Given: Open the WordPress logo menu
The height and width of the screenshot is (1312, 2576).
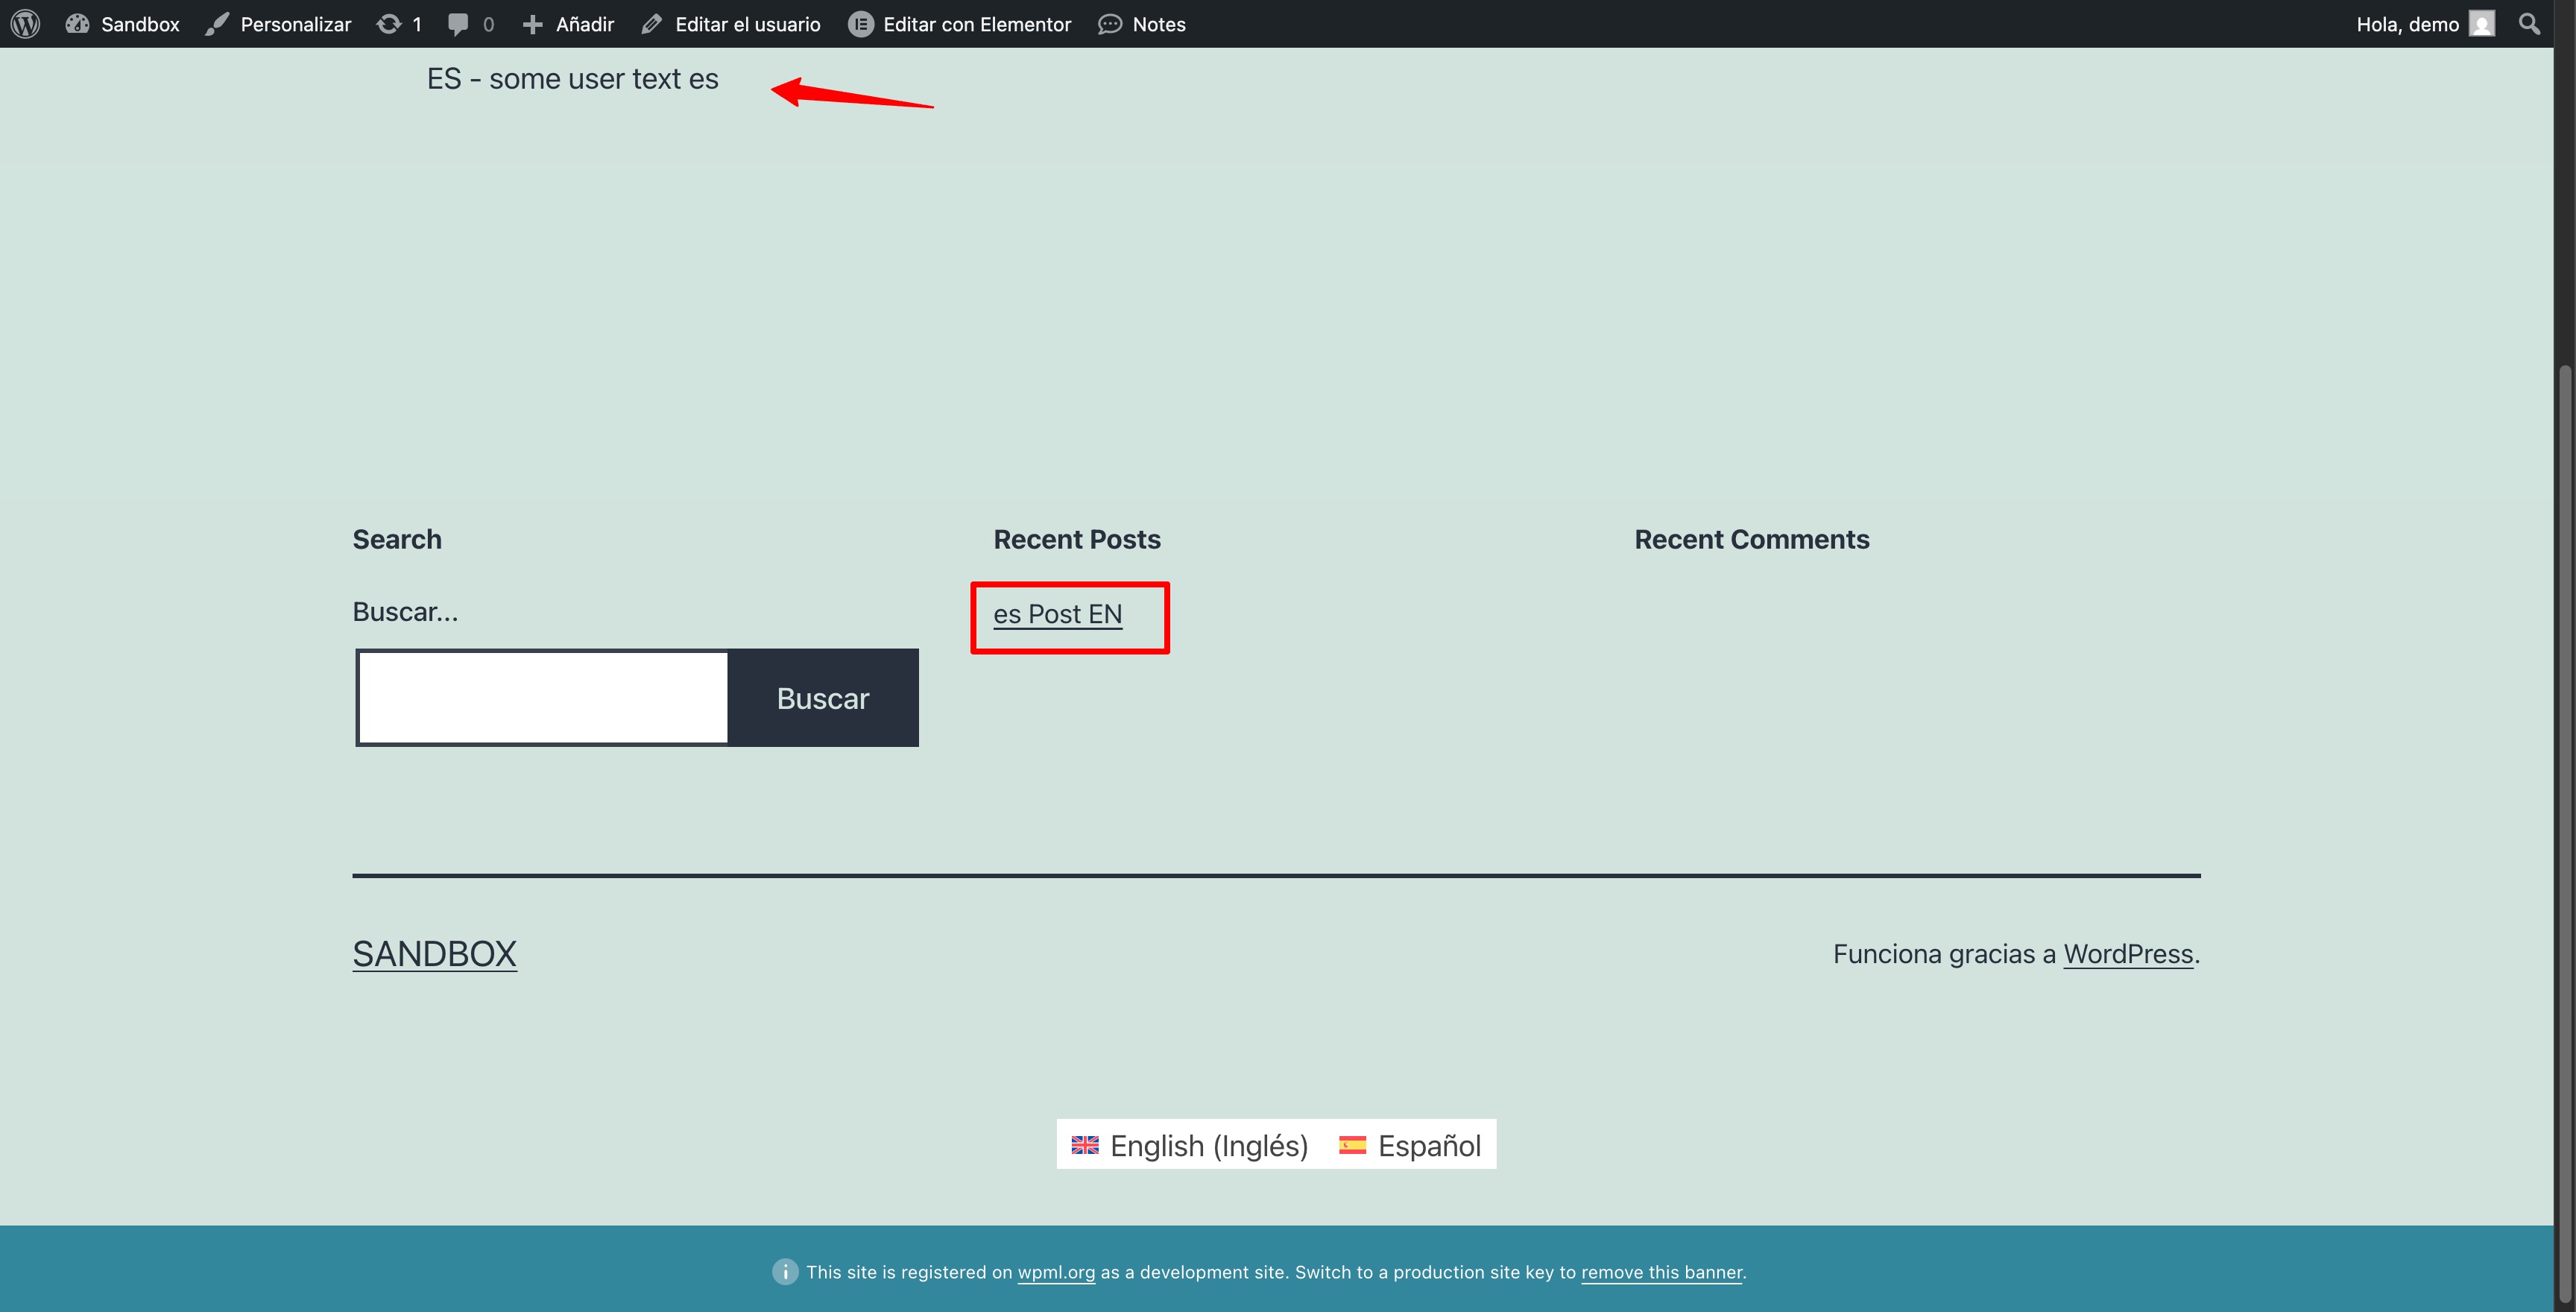Looking at the screenshot, I should coord(25,24).
